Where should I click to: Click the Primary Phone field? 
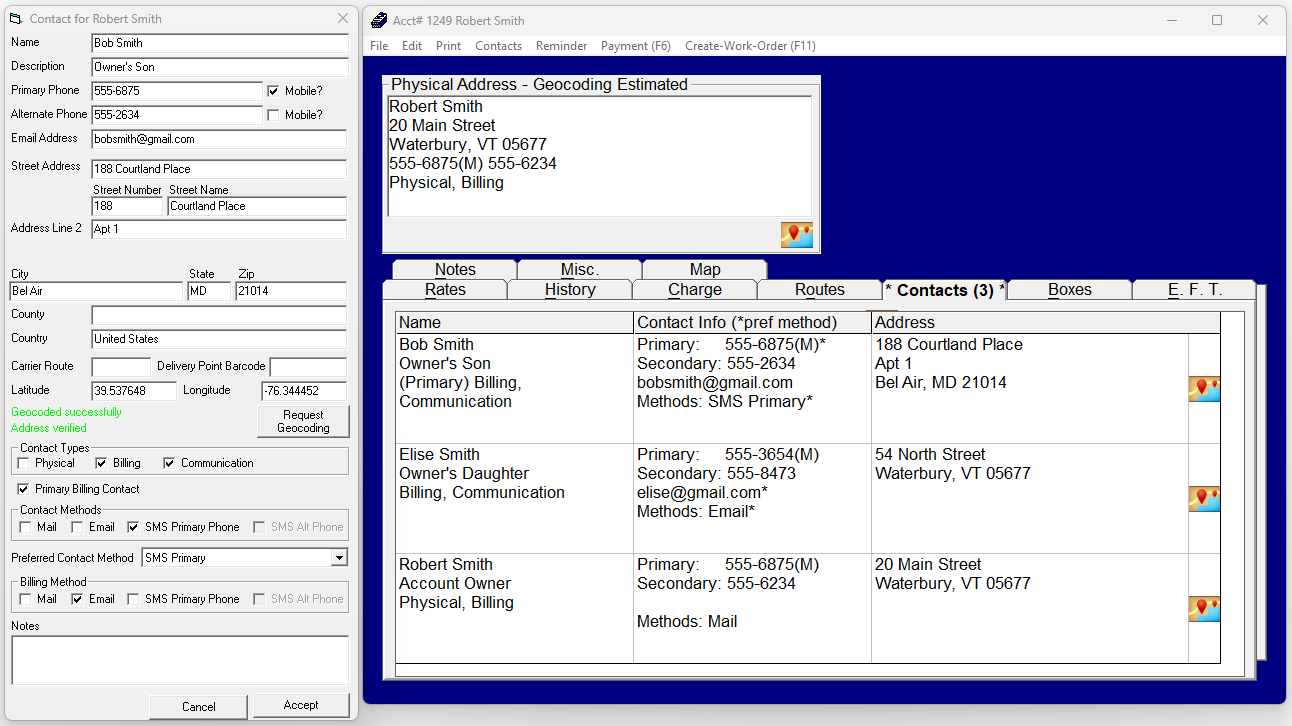[x=176, y=91]
